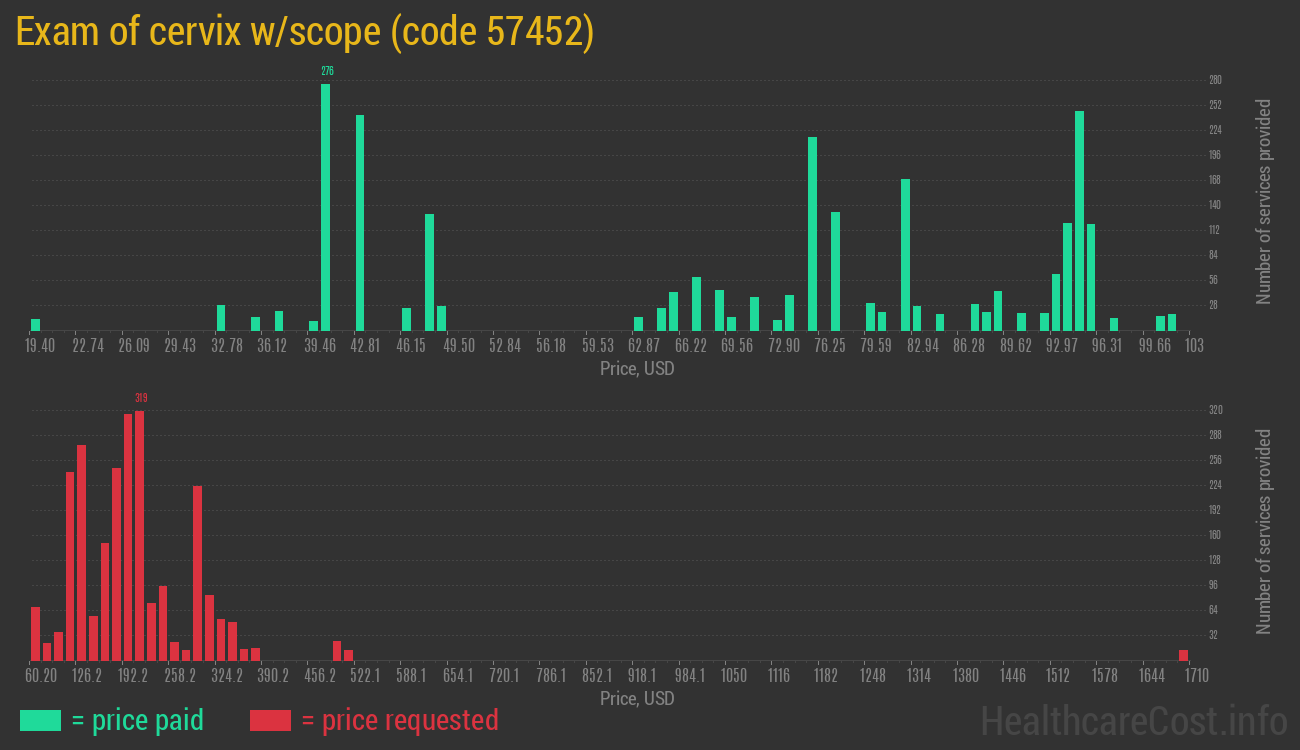Viewport: 1300px width, 750px height.
Task: Click the 'Price, USD' label under red chart
Action: [637, 698]
